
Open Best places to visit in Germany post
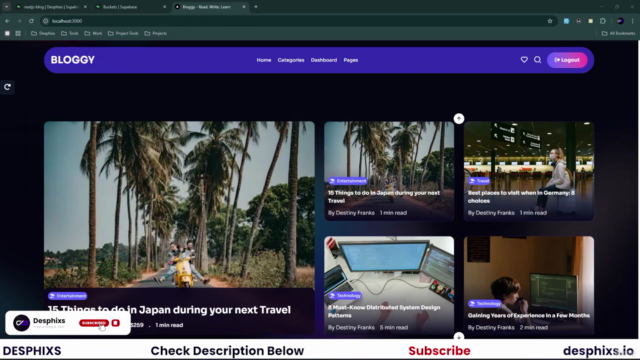pos(521,197)
